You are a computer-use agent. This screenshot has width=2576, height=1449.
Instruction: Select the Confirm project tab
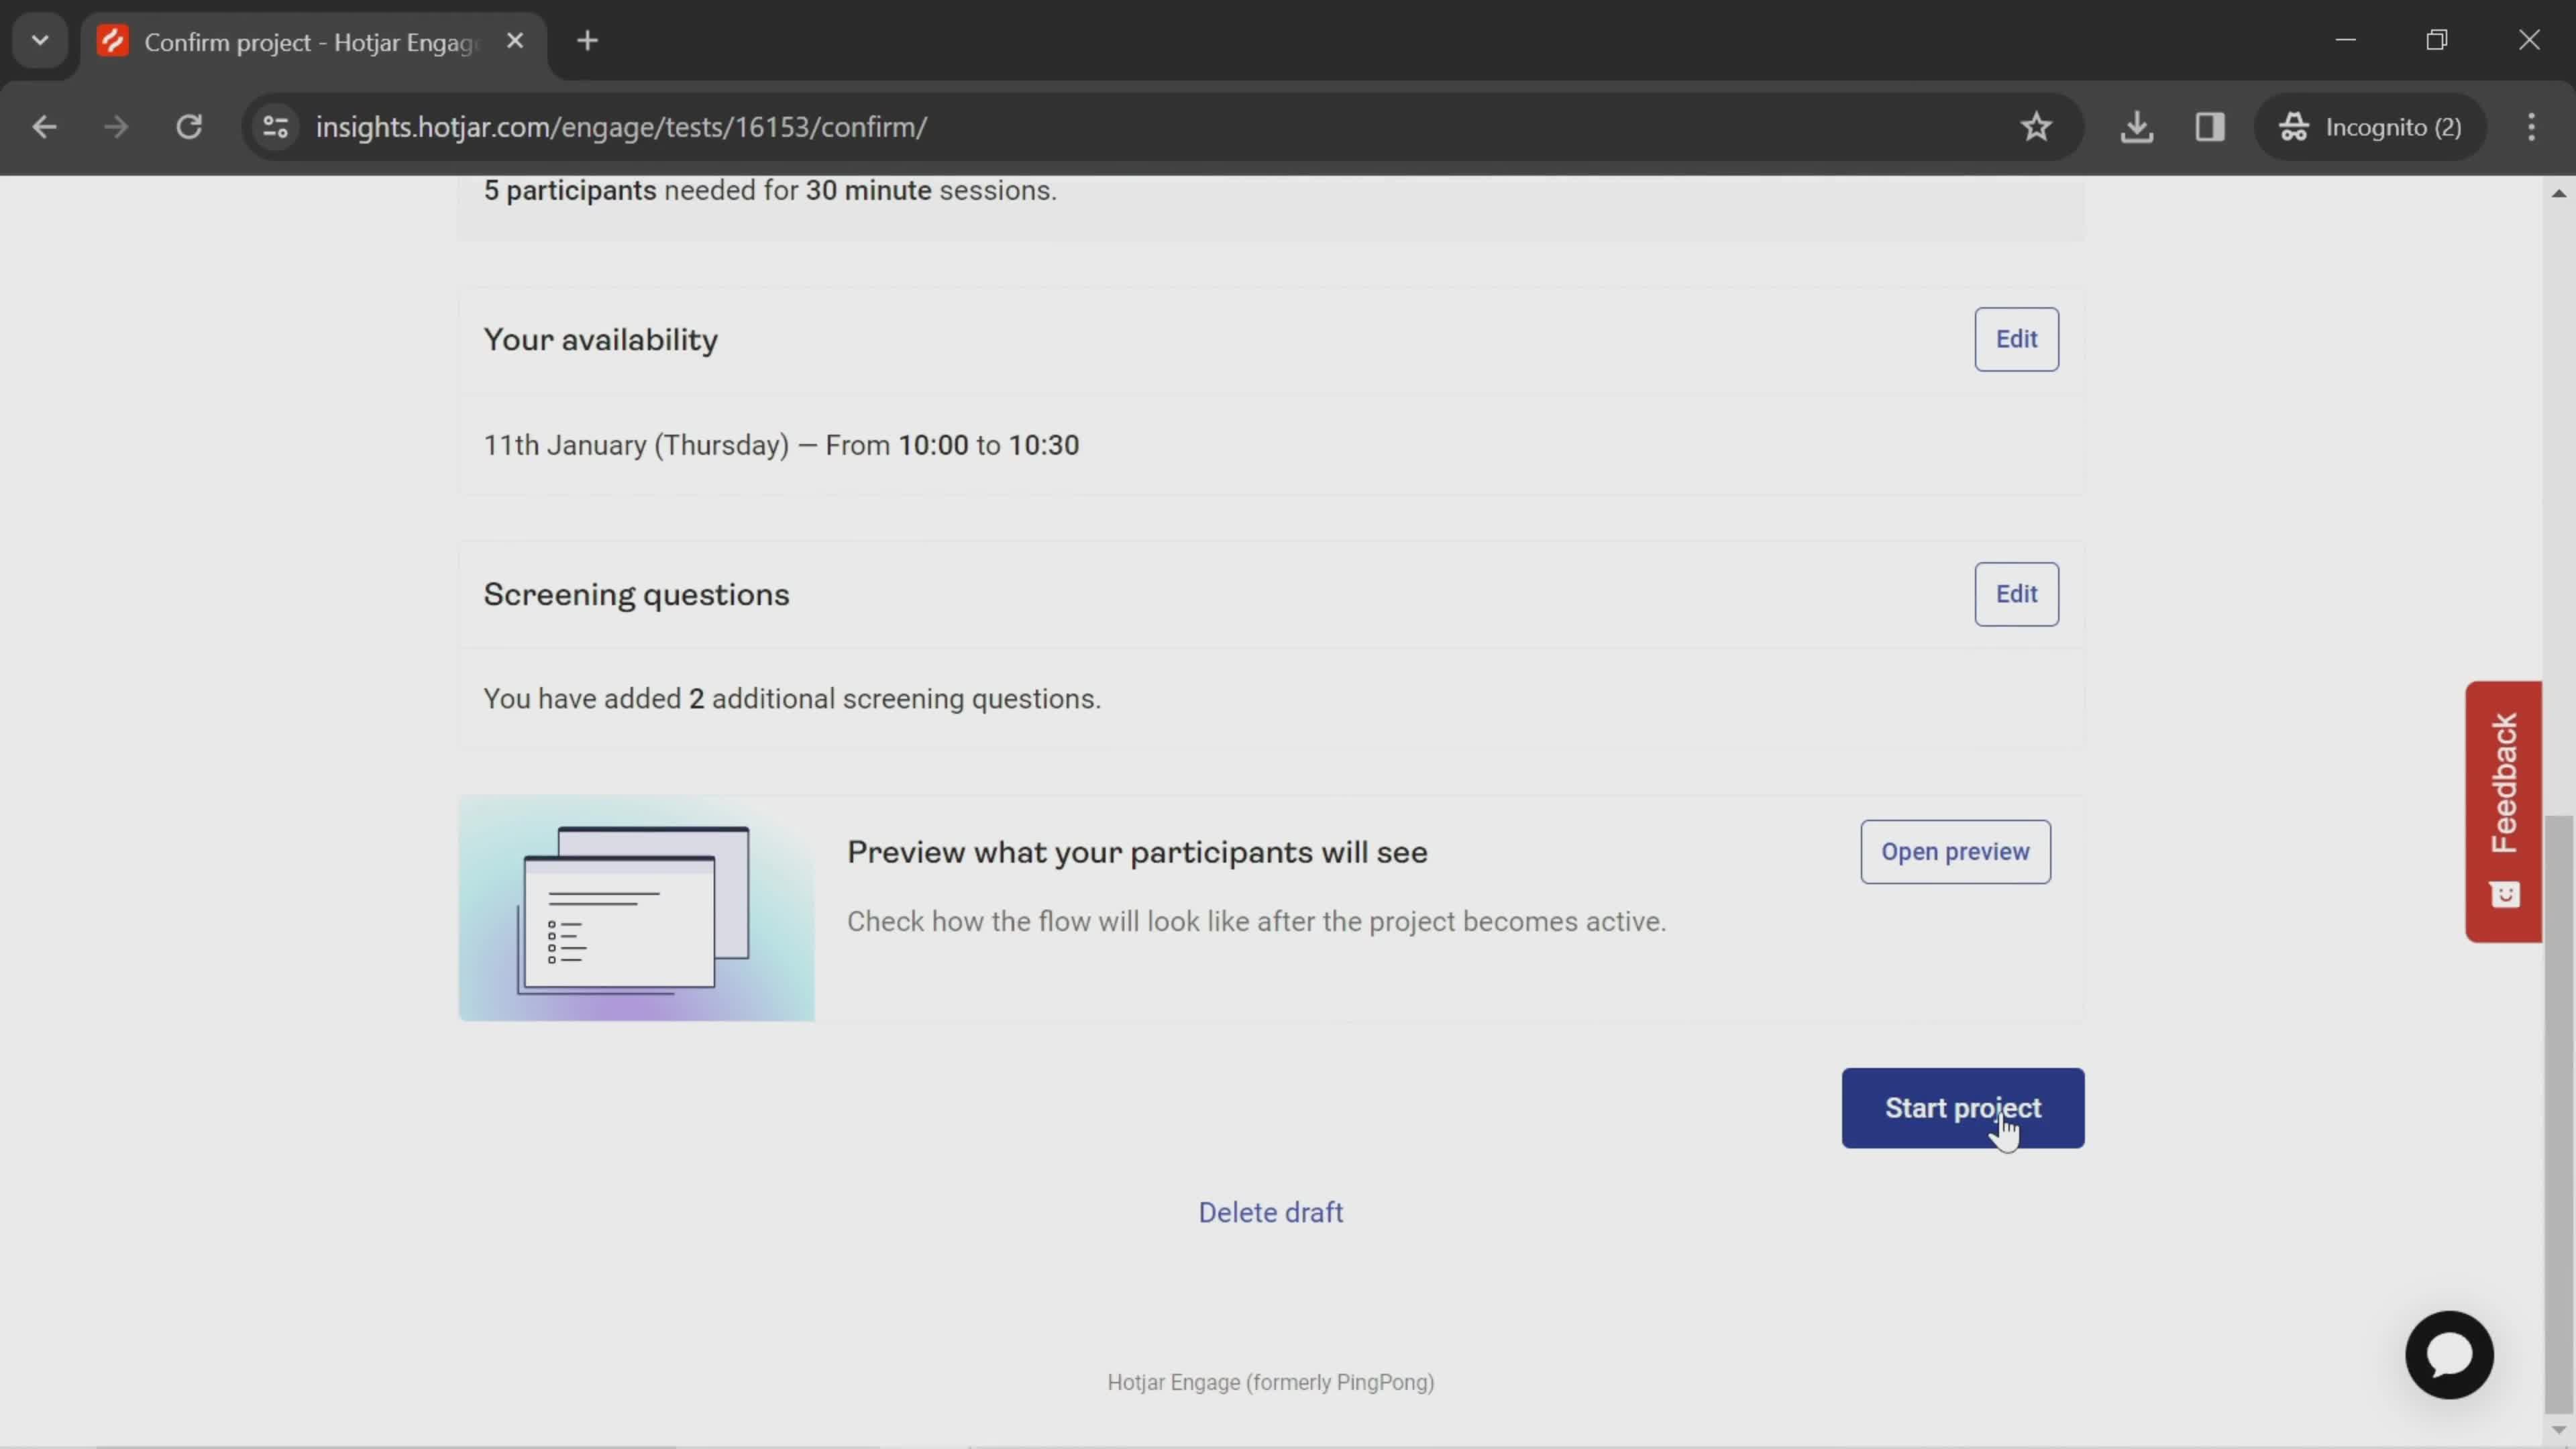[314, 42]
